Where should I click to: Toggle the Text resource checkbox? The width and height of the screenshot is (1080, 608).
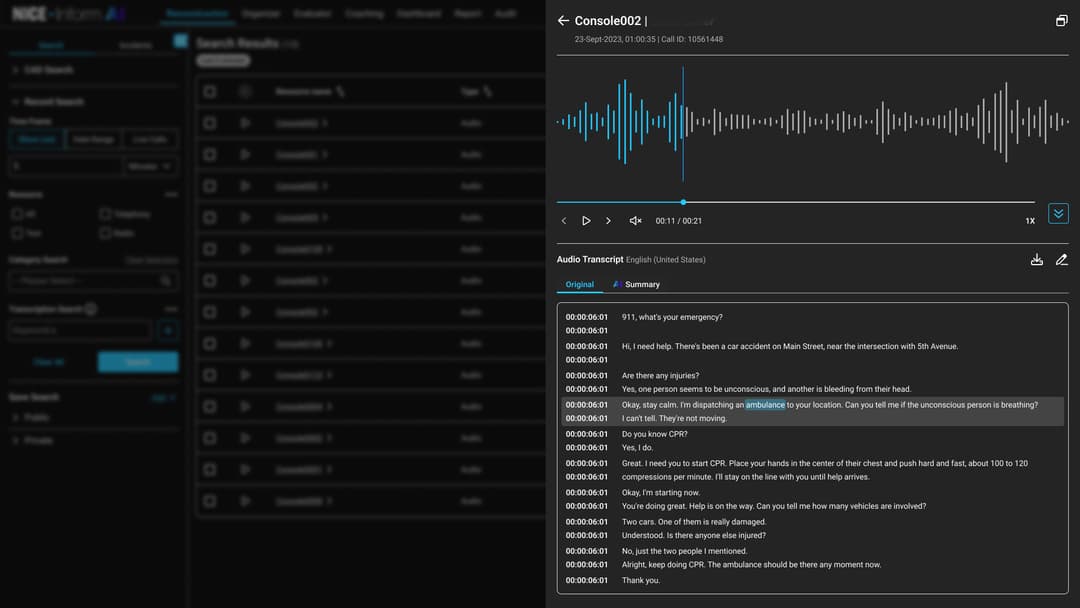pos(17,233)
